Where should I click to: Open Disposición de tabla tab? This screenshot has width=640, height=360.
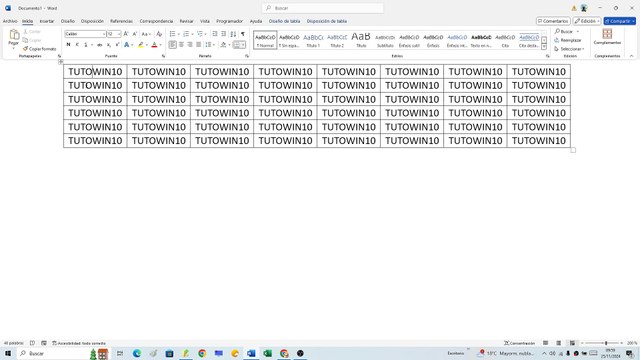[327, 21]
